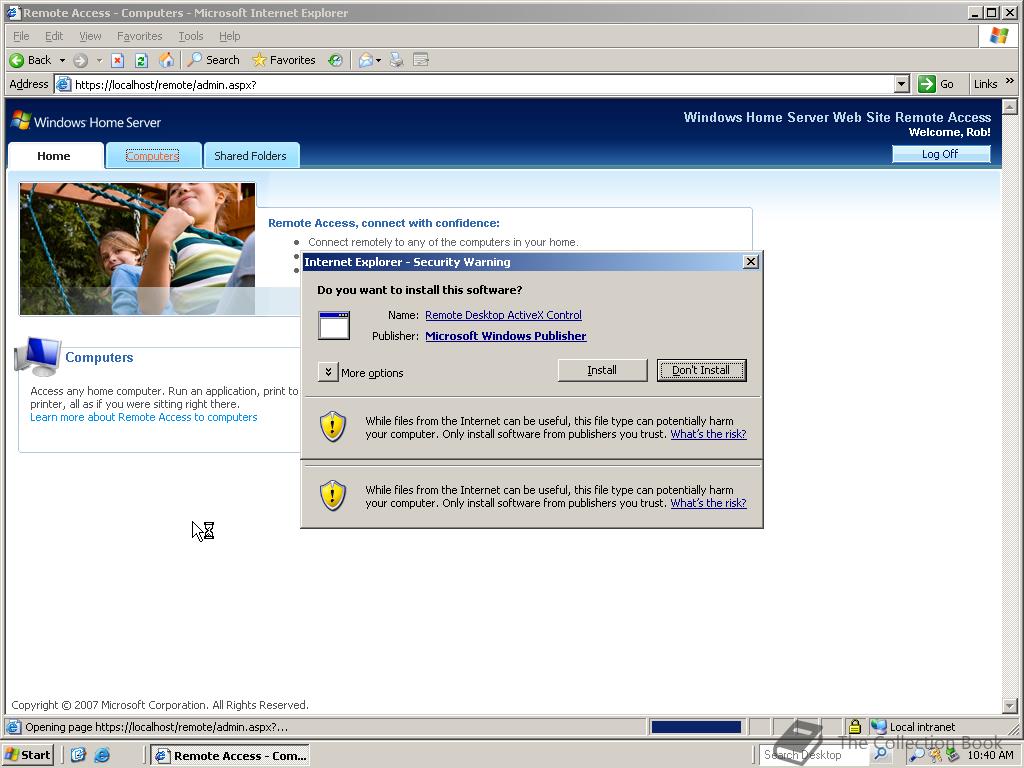Expand the Back button history dropdown
Image resolution: width=1024 pixels, height=768 pixels.
62,61
